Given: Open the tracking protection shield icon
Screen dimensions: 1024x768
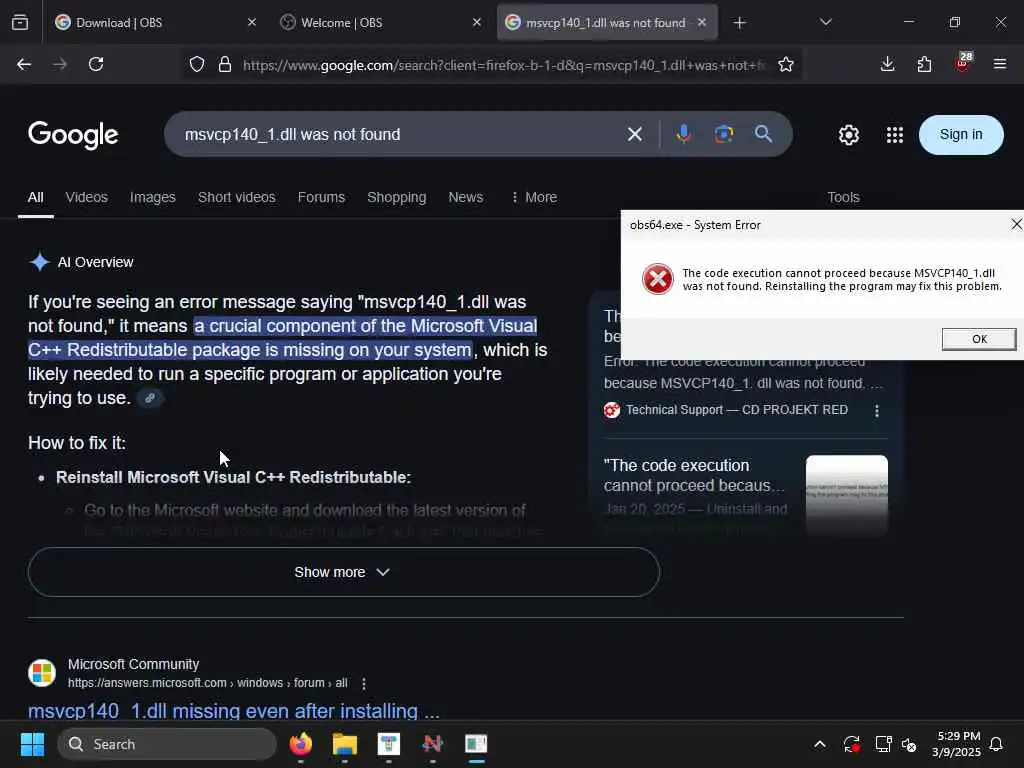Looking at the screenshot, I should pyautogui.click(x=197, y=64).
